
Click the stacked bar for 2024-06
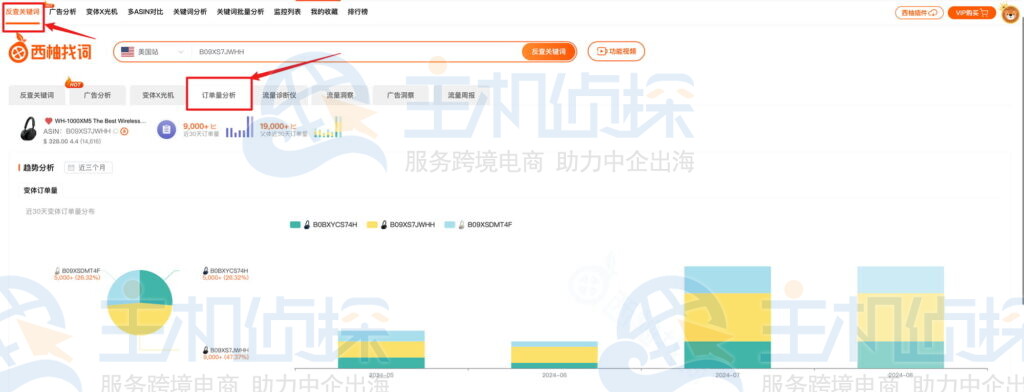(x=554, y=355)
